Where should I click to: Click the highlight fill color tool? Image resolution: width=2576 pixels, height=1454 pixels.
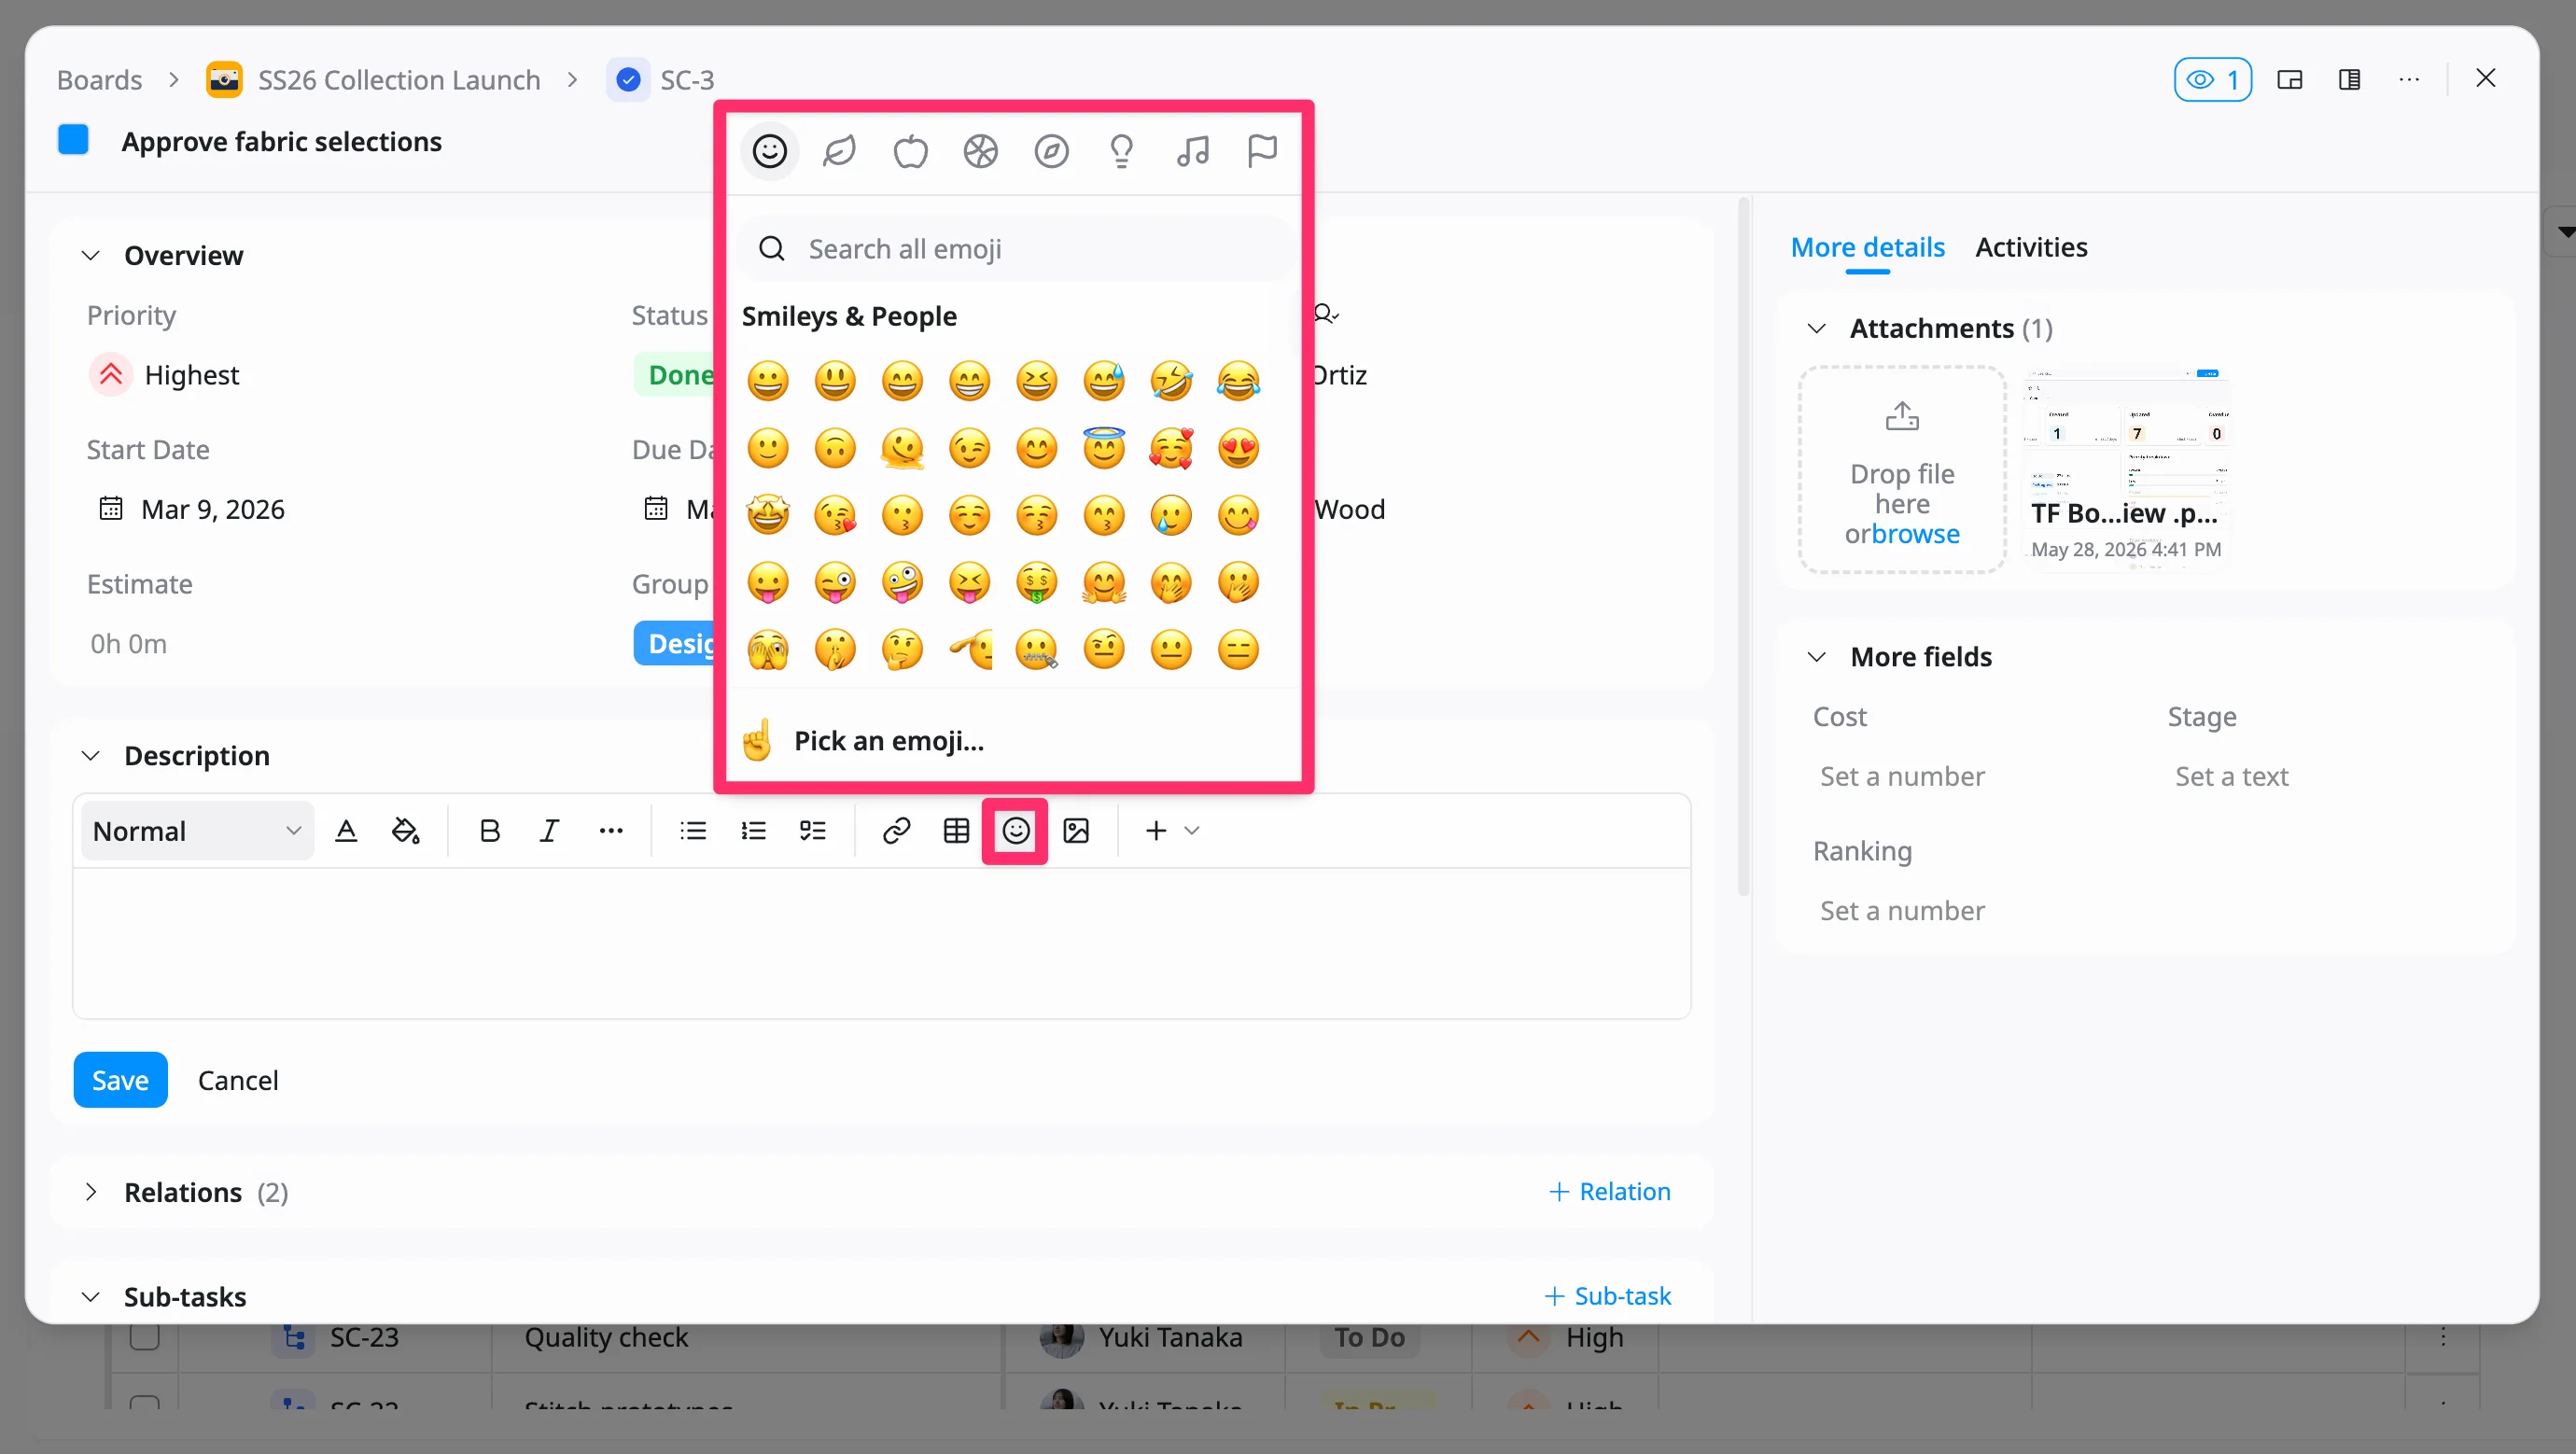406,831
